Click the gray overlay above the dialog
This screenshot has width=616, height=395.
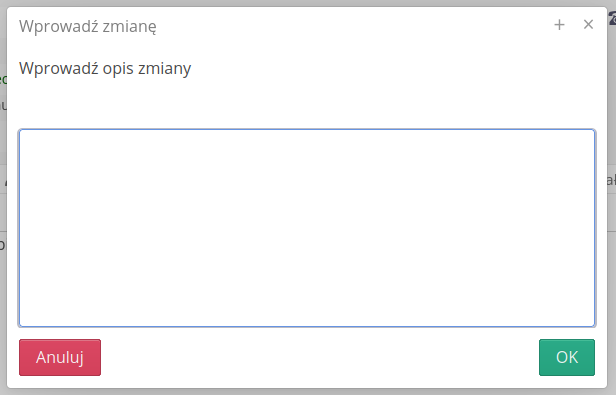(308, 3)
